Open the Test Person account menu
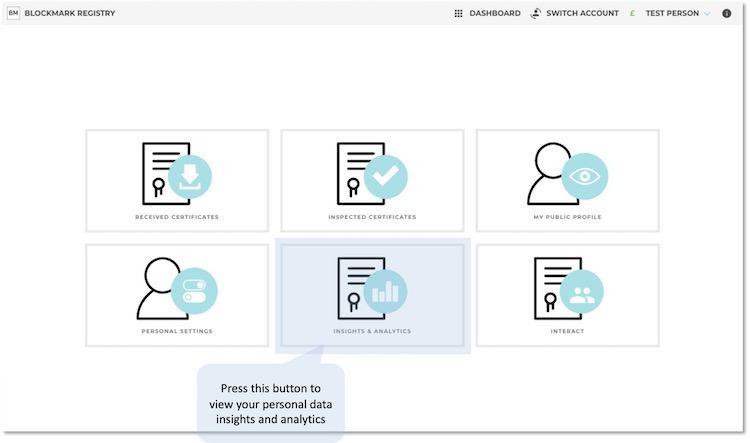Viewport: 750px width, 443px height. tap(672, 14)
